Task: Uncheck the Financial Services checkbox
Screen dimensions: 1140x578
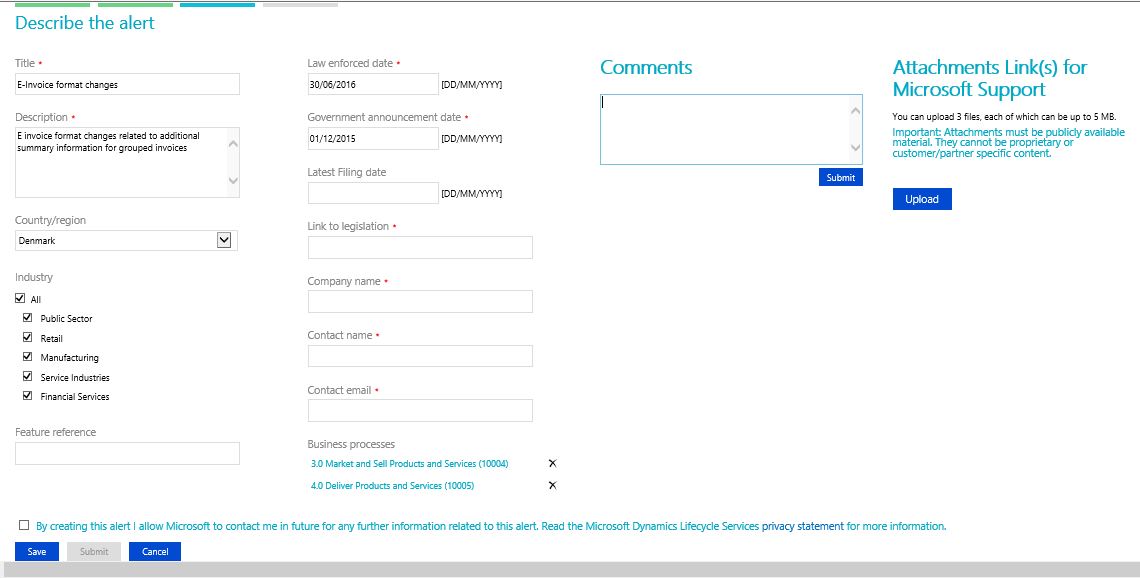Action: 29,395
